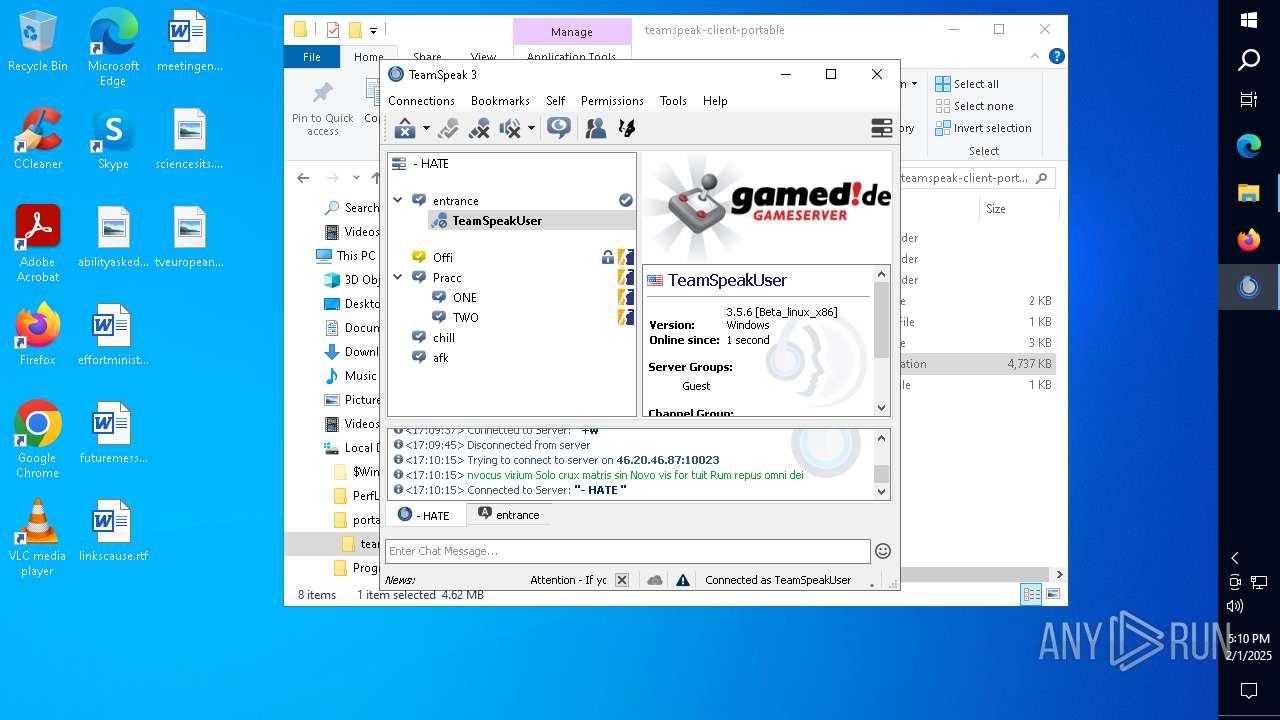1280x720 pixels.
Task: Switch to the '- HATE' chat tab
Action: (424, 515)
